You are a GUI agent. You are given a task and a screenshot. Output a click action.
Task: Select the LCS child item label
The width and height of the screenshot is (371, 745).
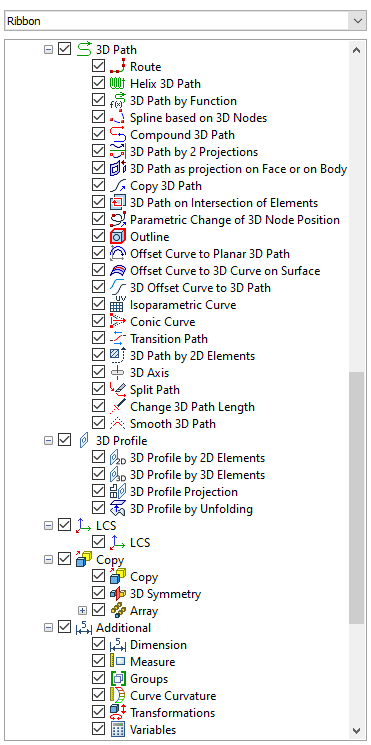pos(140,543)
